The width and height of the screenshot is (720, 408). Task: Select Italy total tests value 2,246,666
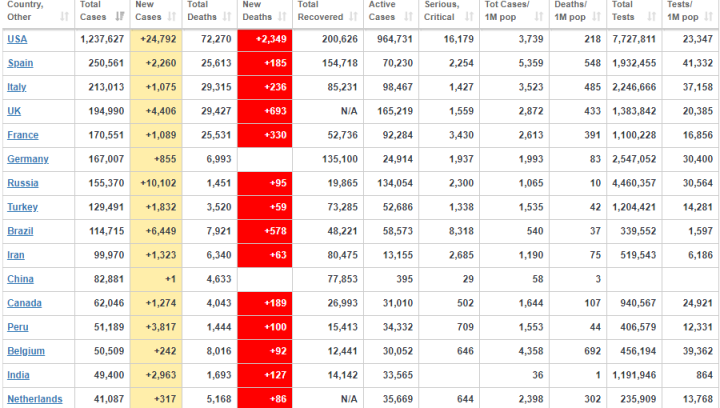click(634, 87)
